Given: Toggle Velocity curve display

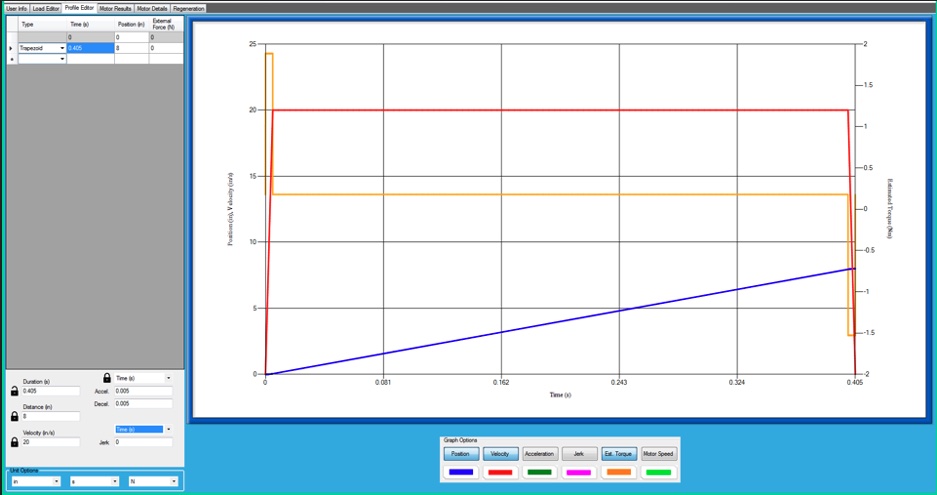Looking at the screenshot, I should [x=500, y=454].
